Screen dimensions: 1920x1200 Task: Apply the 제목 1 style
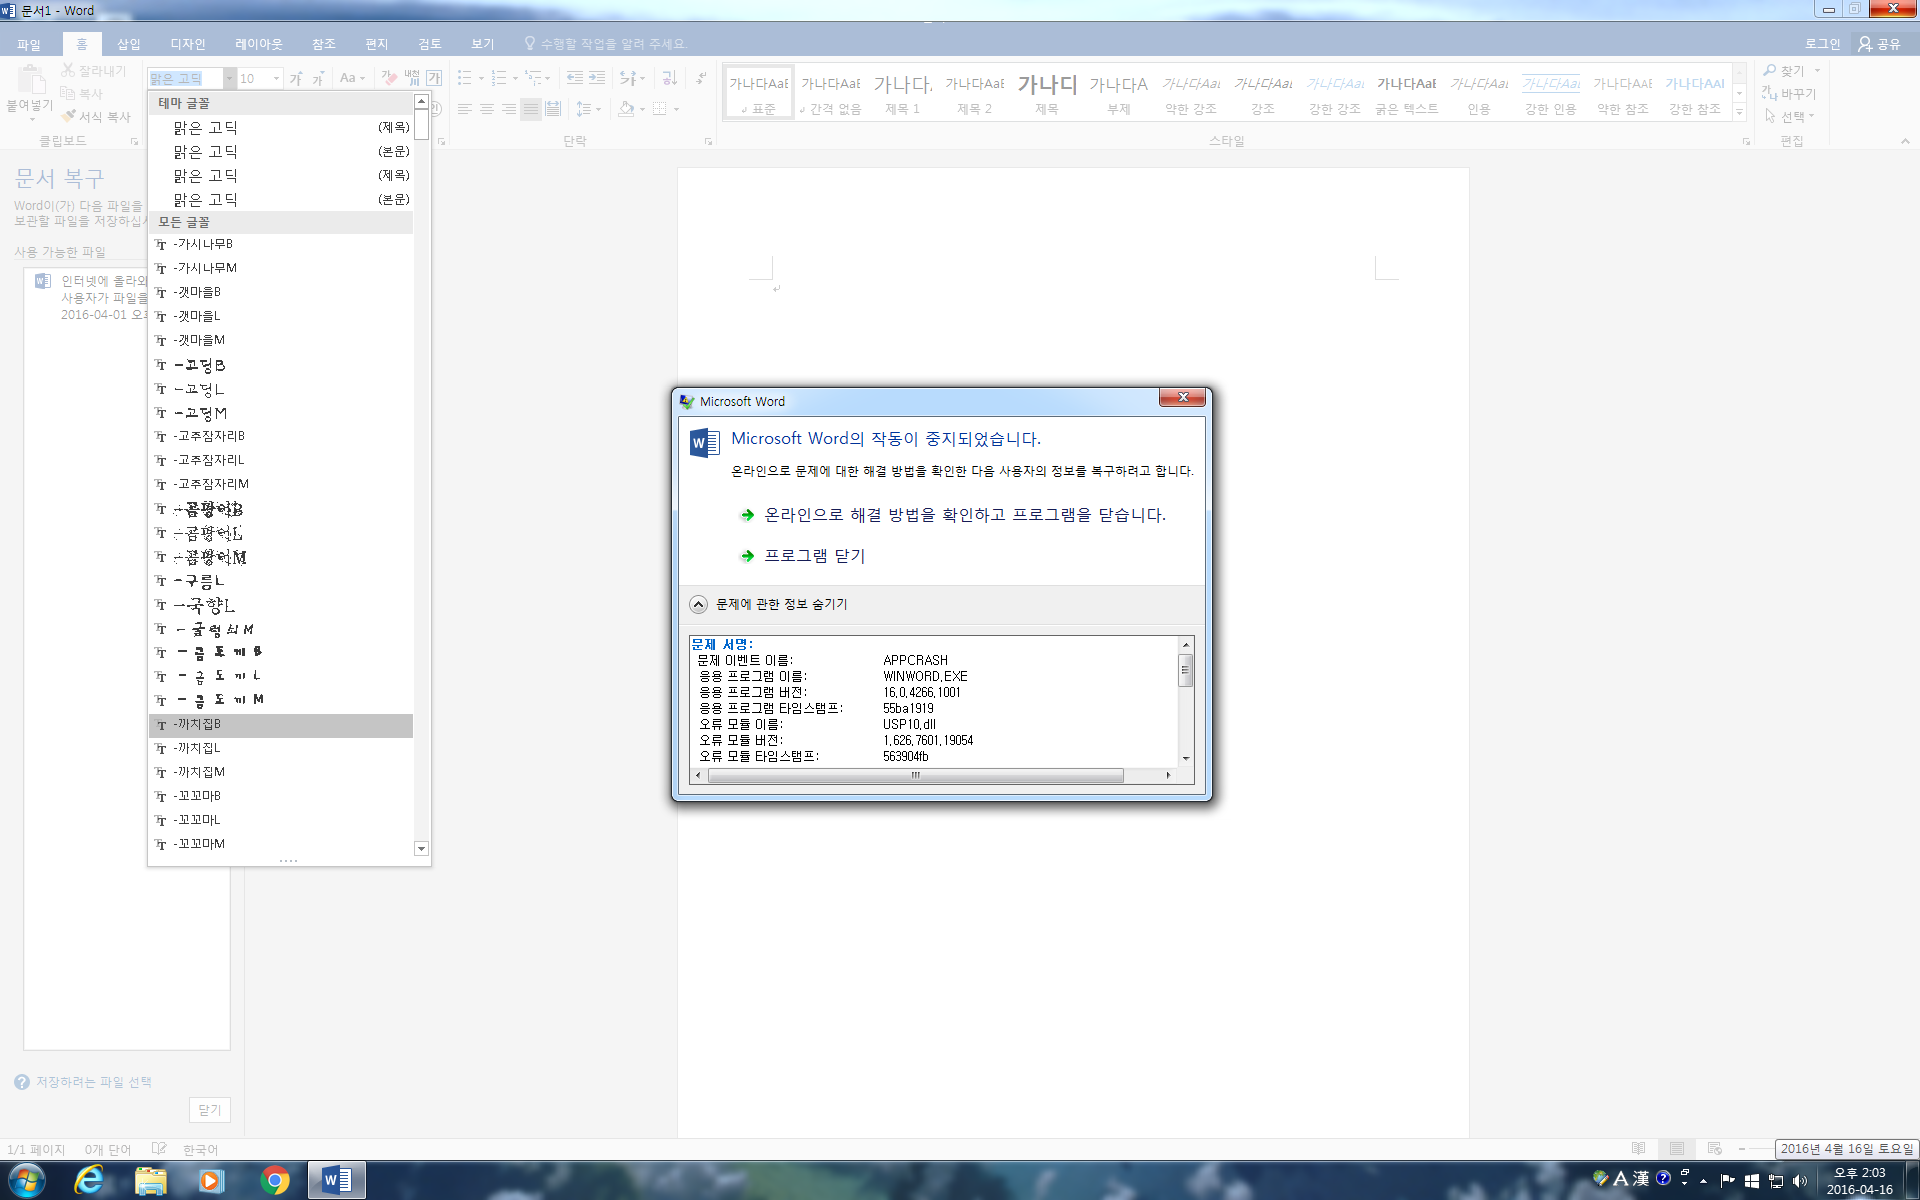[x=902, y=93]
